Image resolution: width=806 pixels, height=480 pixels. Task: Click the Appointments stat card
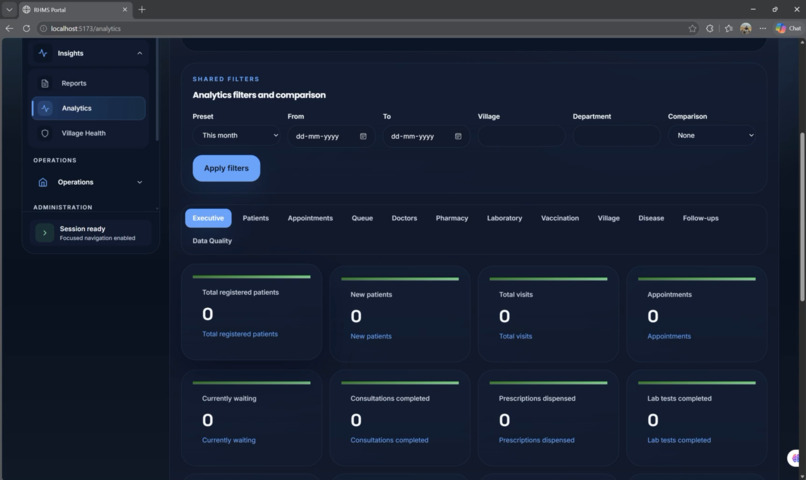pos(697,313)
